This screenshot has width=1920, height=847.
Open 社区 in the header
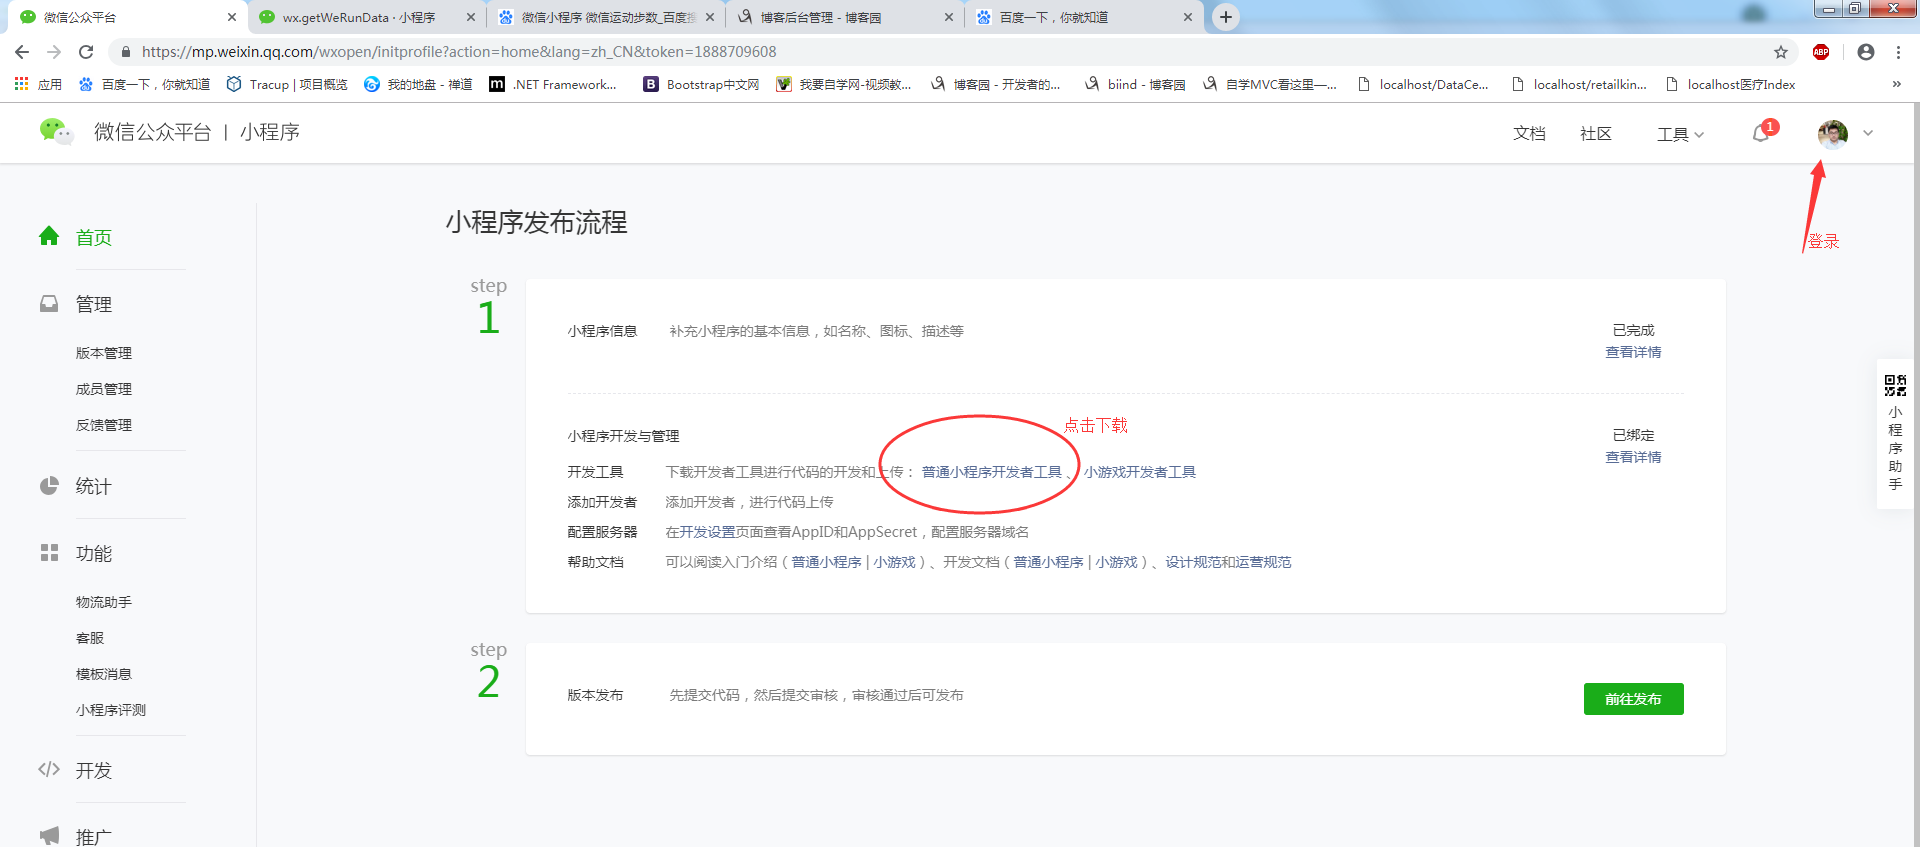point(1596,134)
